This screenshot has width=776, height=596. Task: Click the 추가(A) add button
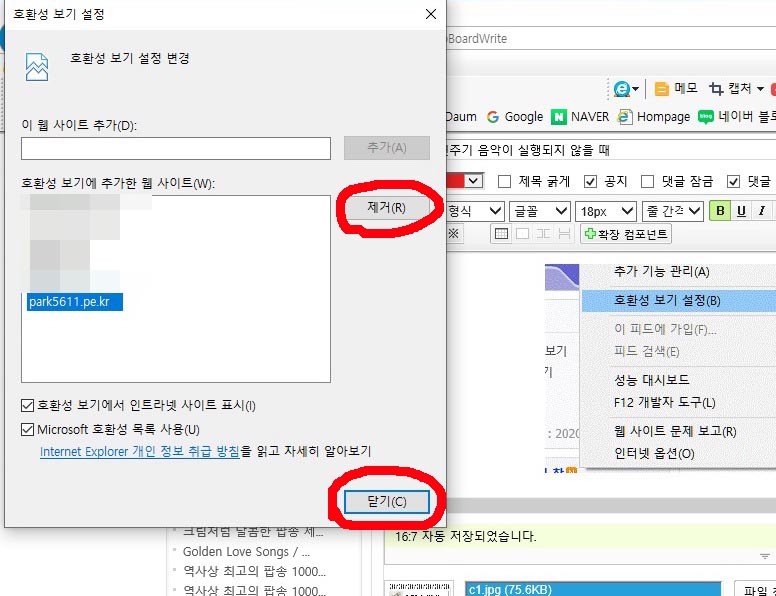(x=387, y=148)
